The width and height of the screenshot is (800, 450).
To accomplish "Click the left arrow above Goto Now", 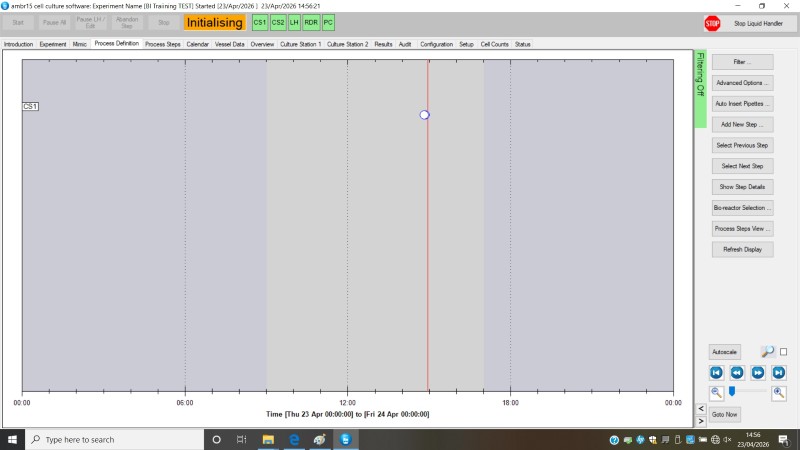I will pyautogui.click(x=701, y=409).
